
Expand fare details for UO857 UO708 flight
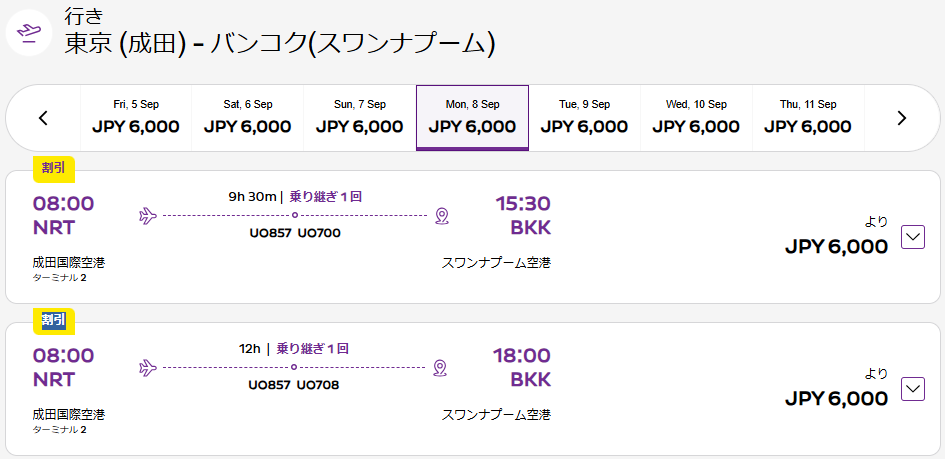tap(912, 389)
